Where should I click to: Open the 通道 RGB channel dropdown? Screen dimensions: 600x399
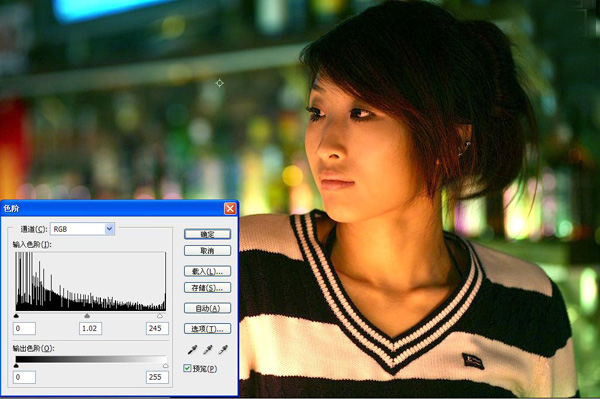82,229
